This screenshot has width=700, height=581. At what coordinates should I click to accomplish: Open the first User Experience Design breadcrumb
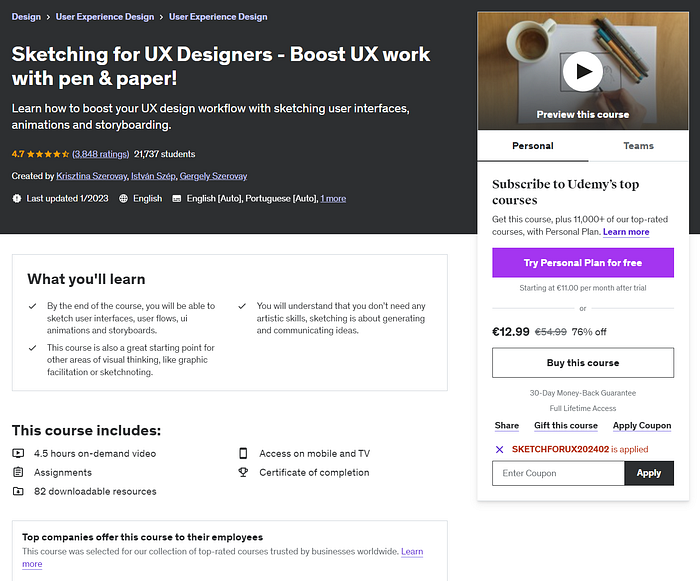tap(104, 17)
